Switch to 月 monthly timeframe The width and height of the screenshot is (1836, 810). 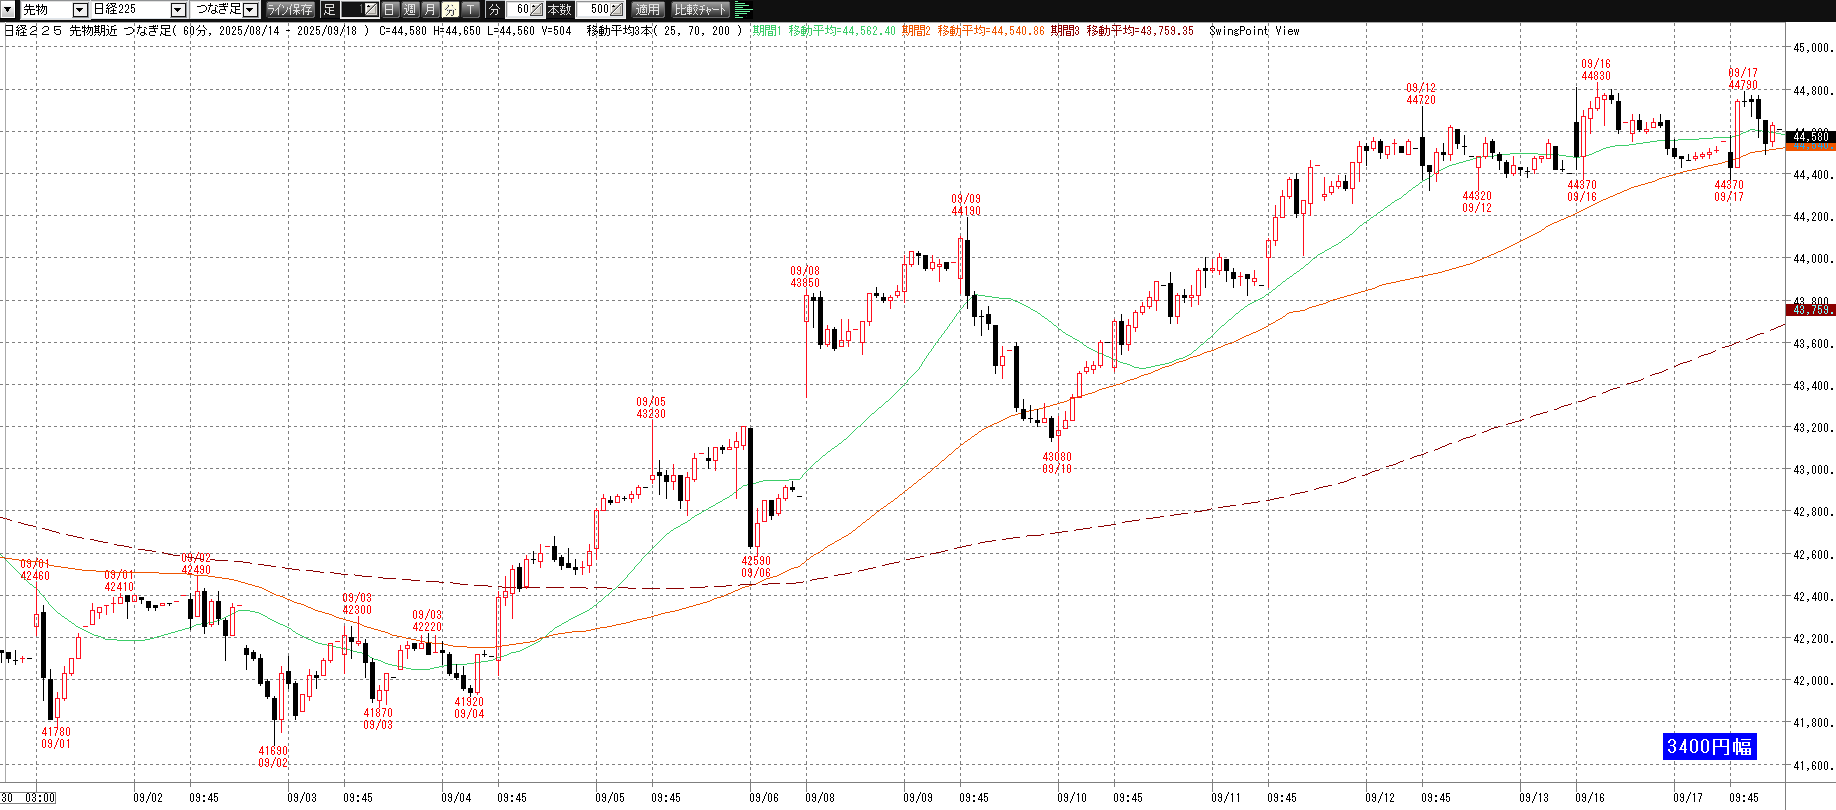click(x=430, y=10)
